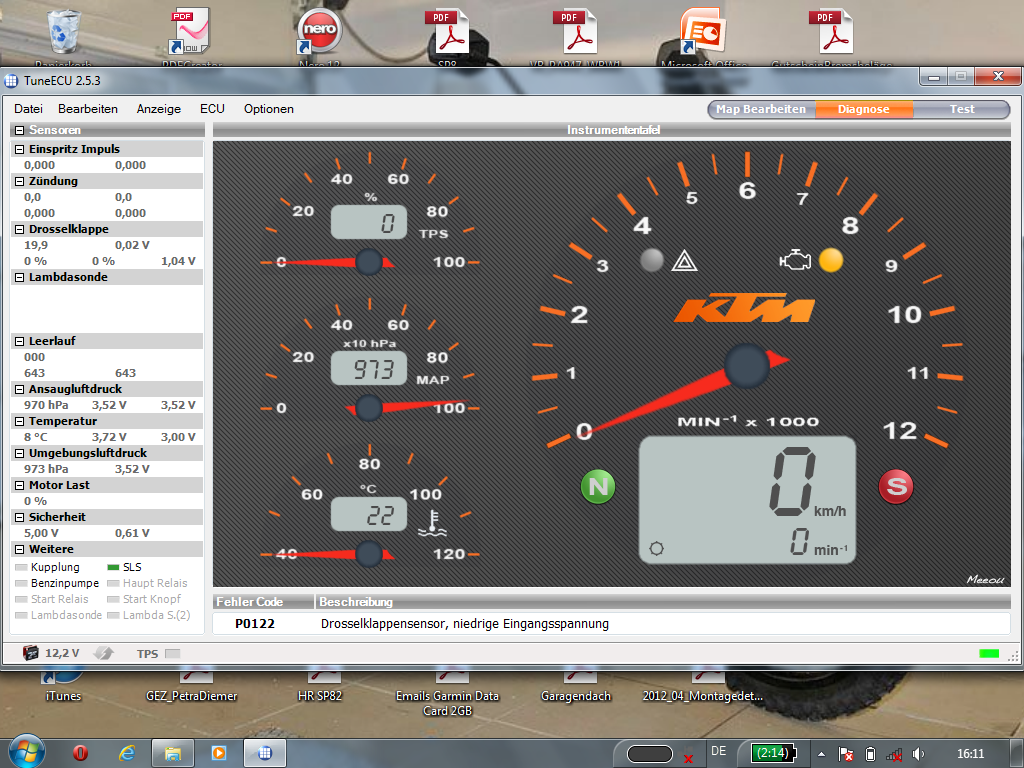Click the green neutral N indicator
Viewport: 1024px width, 768px height.
(598, 487)
